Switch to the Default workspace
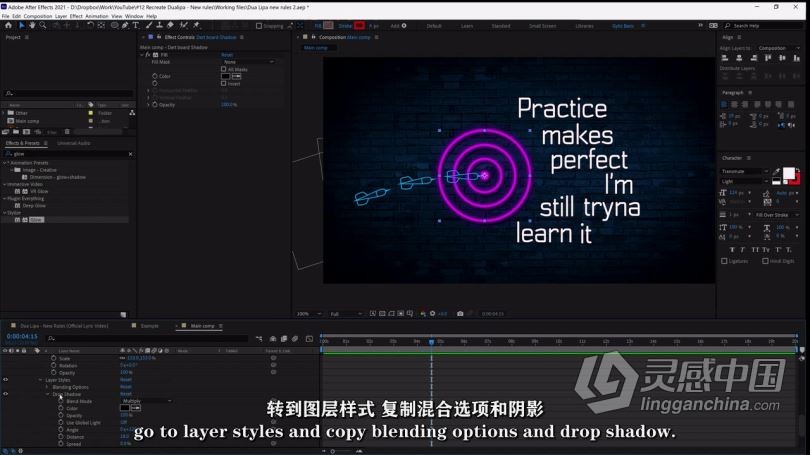This screenshot has width=810, height=455. 434,26
